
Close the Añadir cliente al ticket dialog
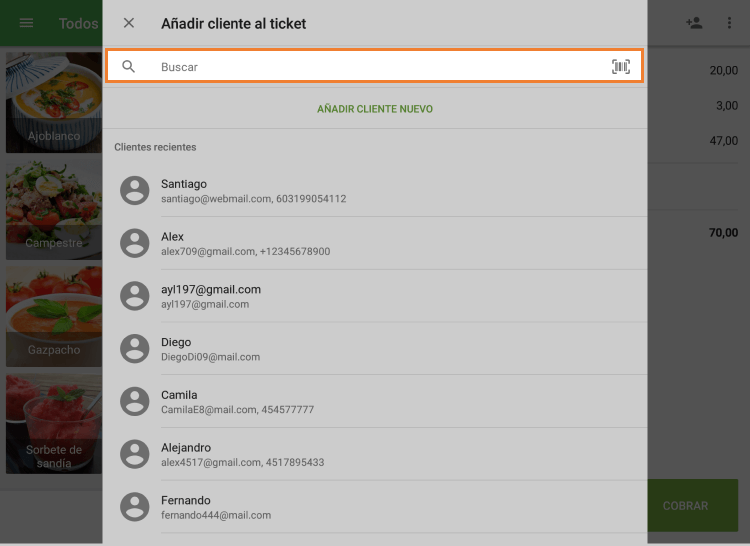coord(129,23)
